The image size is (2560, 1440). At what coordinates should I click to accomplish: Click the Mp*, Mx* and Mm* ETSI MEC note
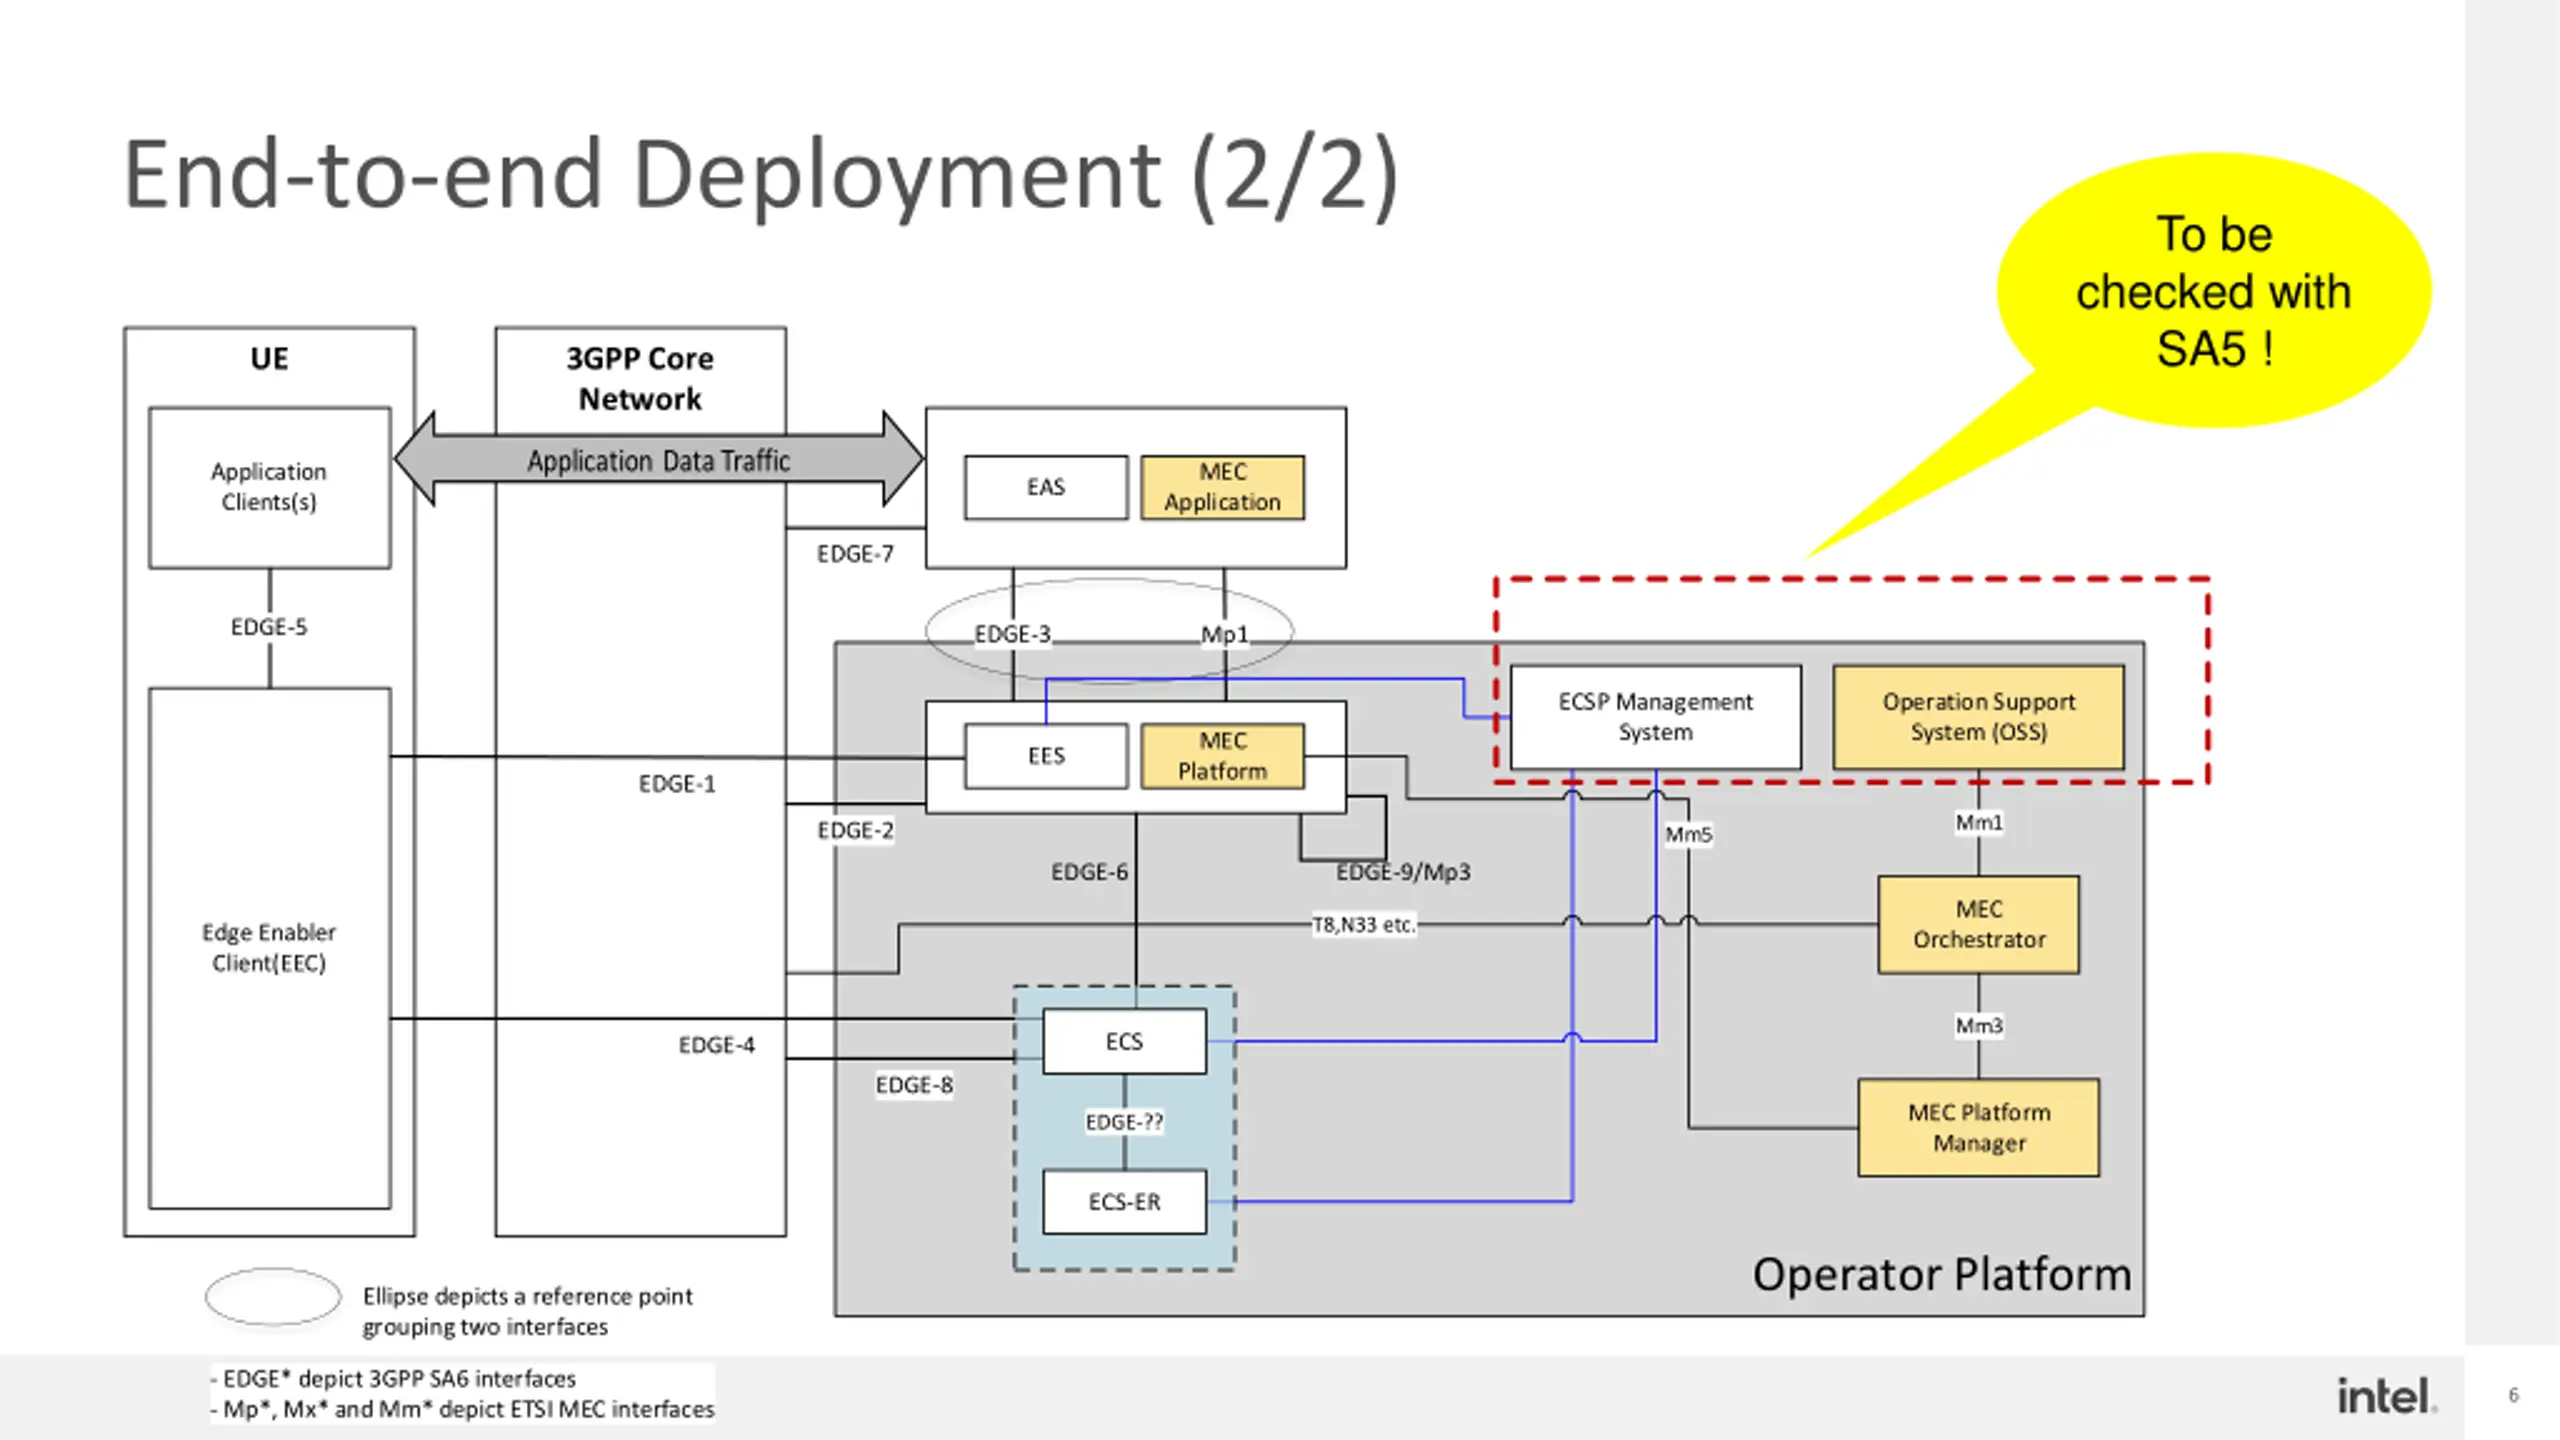[462, 1409]
